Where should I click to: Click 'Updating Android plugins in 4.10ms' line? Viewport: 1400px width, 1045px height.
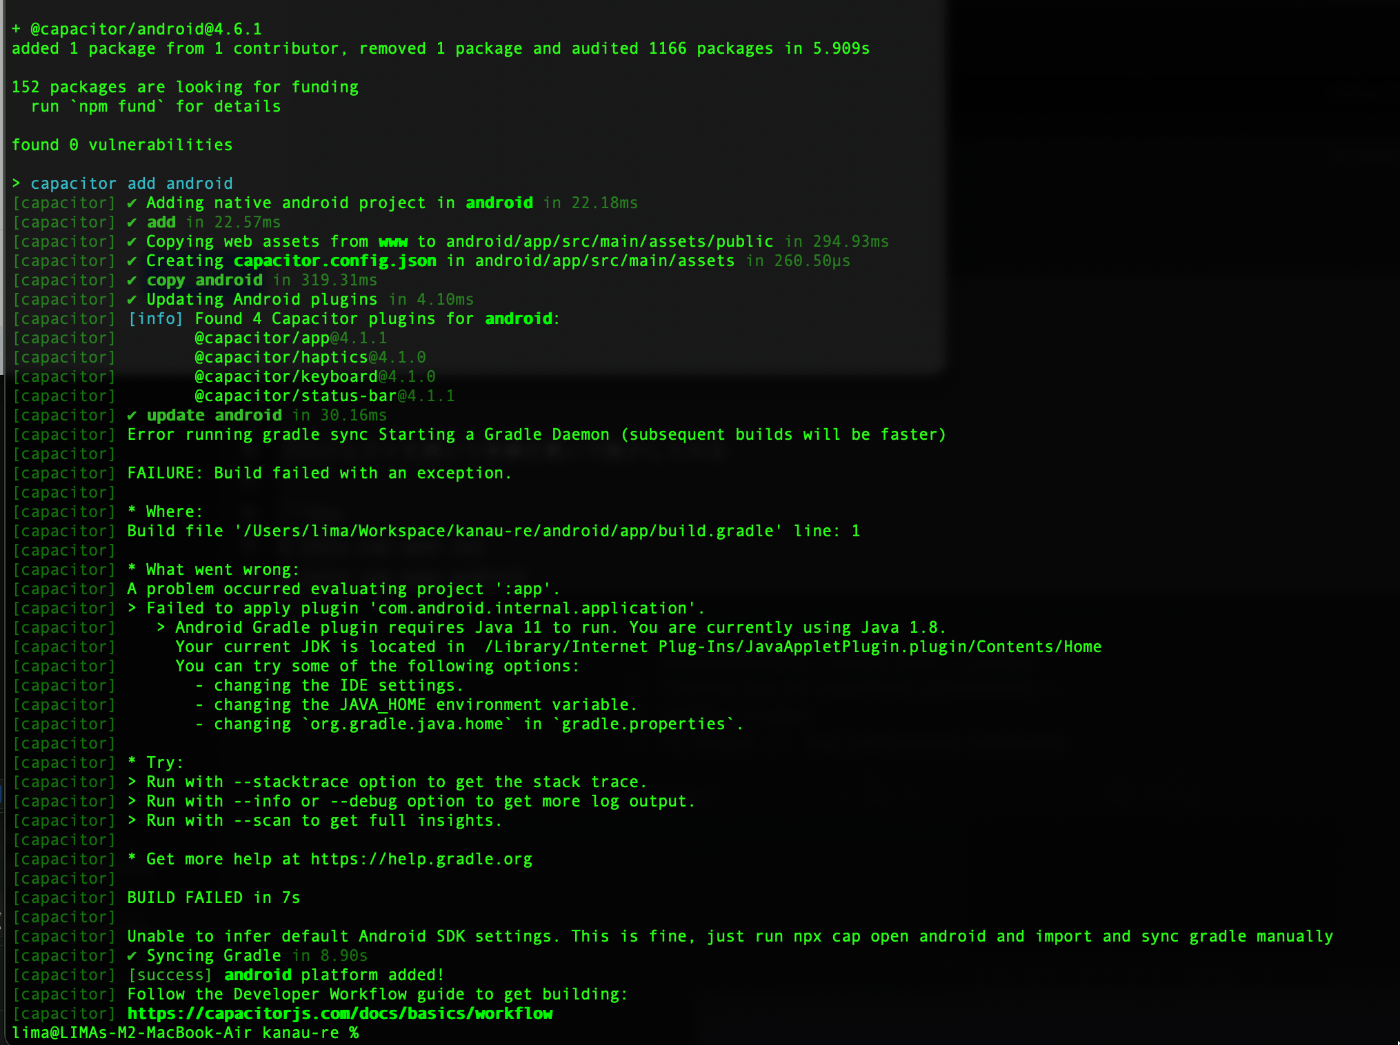300,299
